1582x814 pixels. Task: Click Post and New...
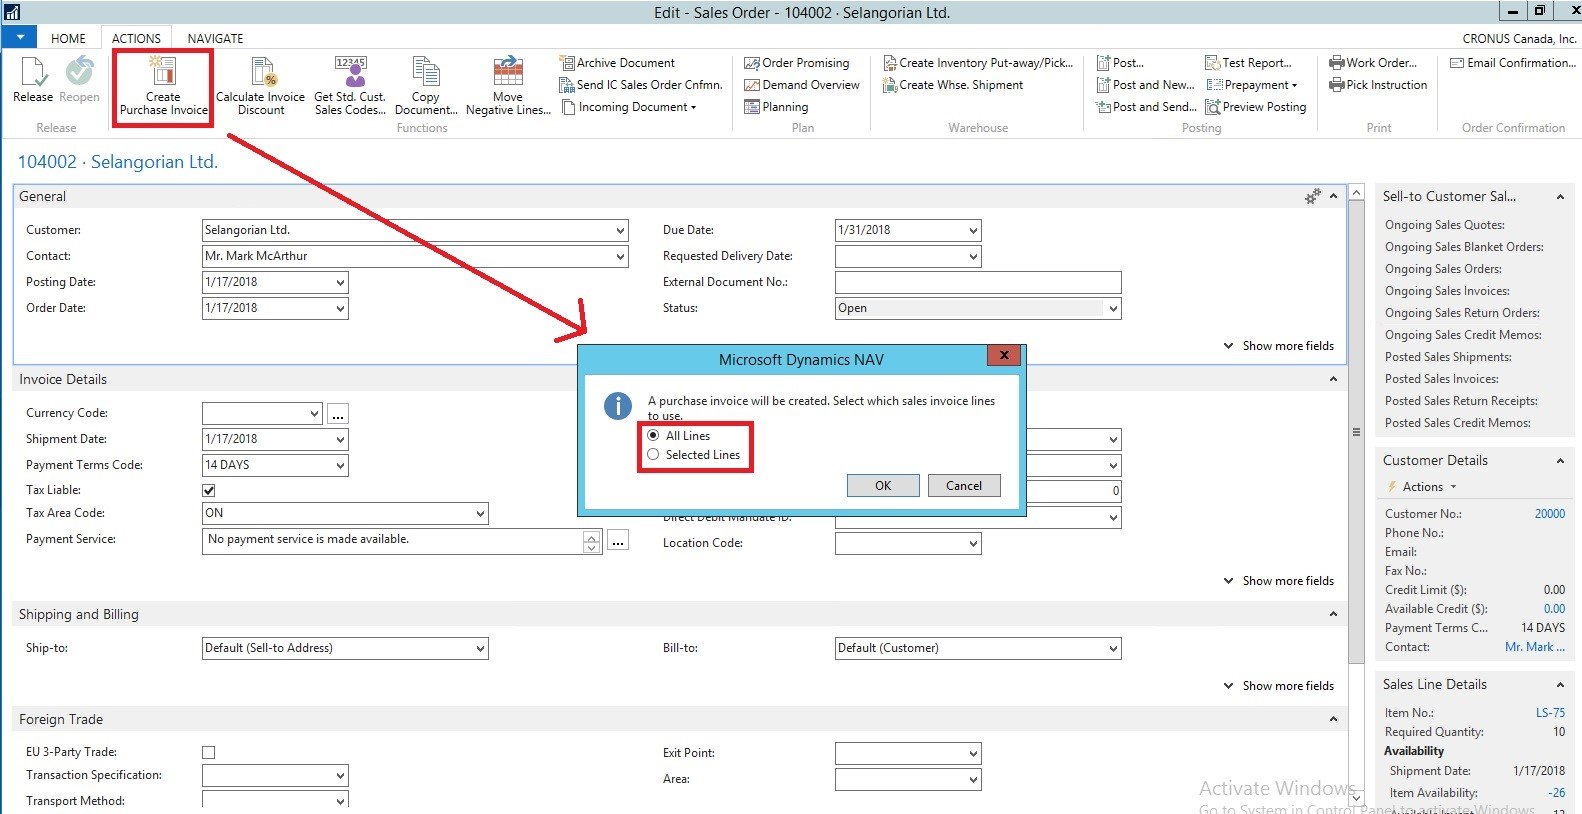(1145, 85)
